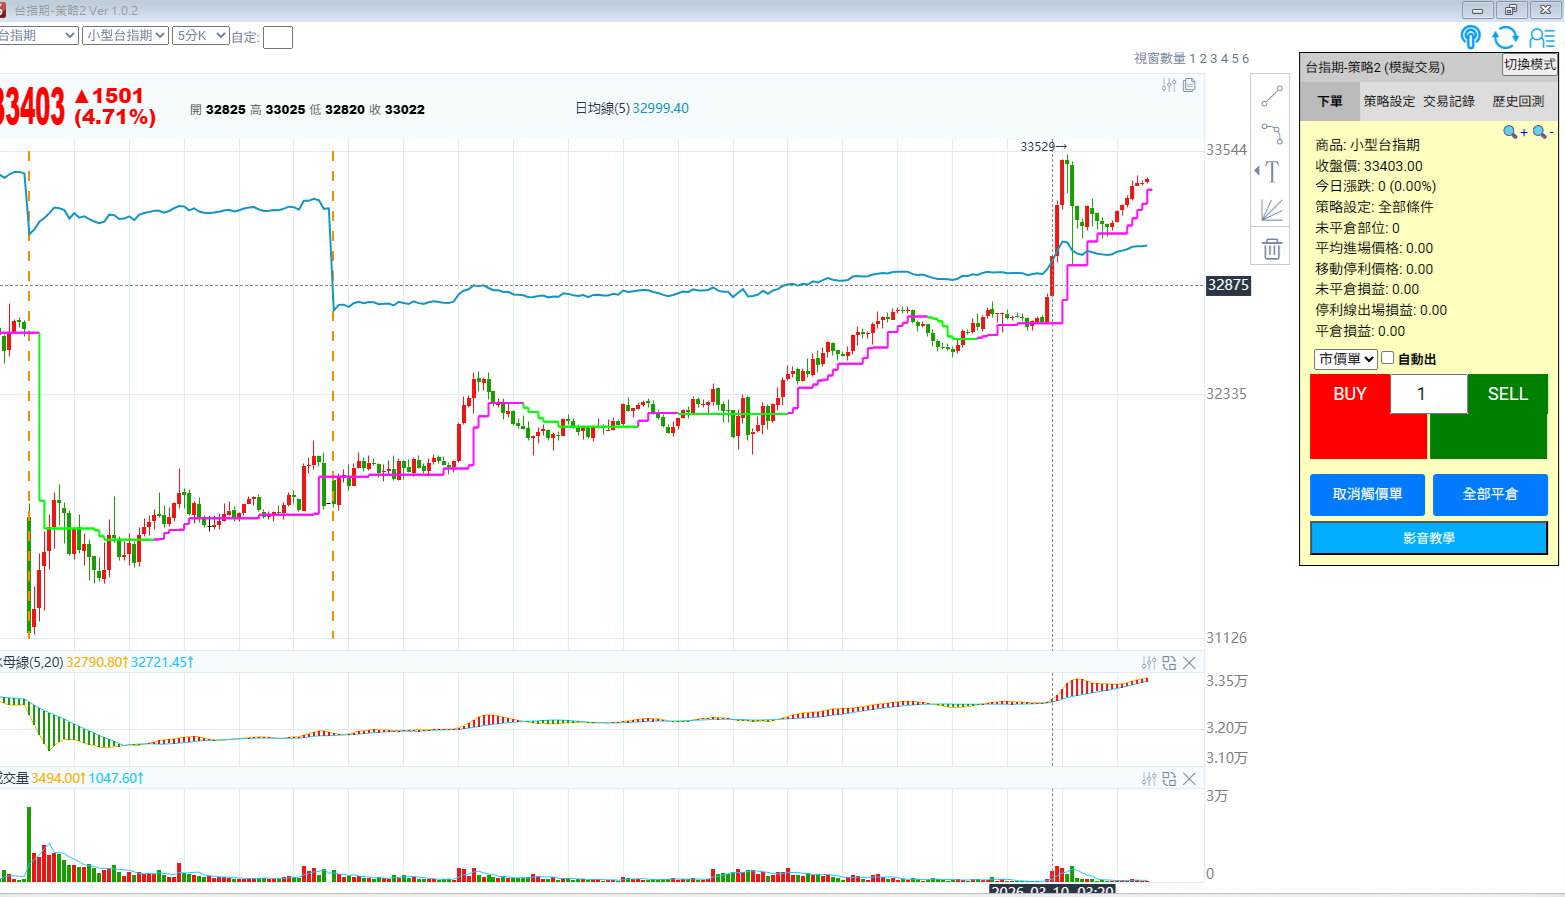Viewport: 1565px width, 897px height.
Task: Choose the text annotation tool
Action: click(1271, 172)
